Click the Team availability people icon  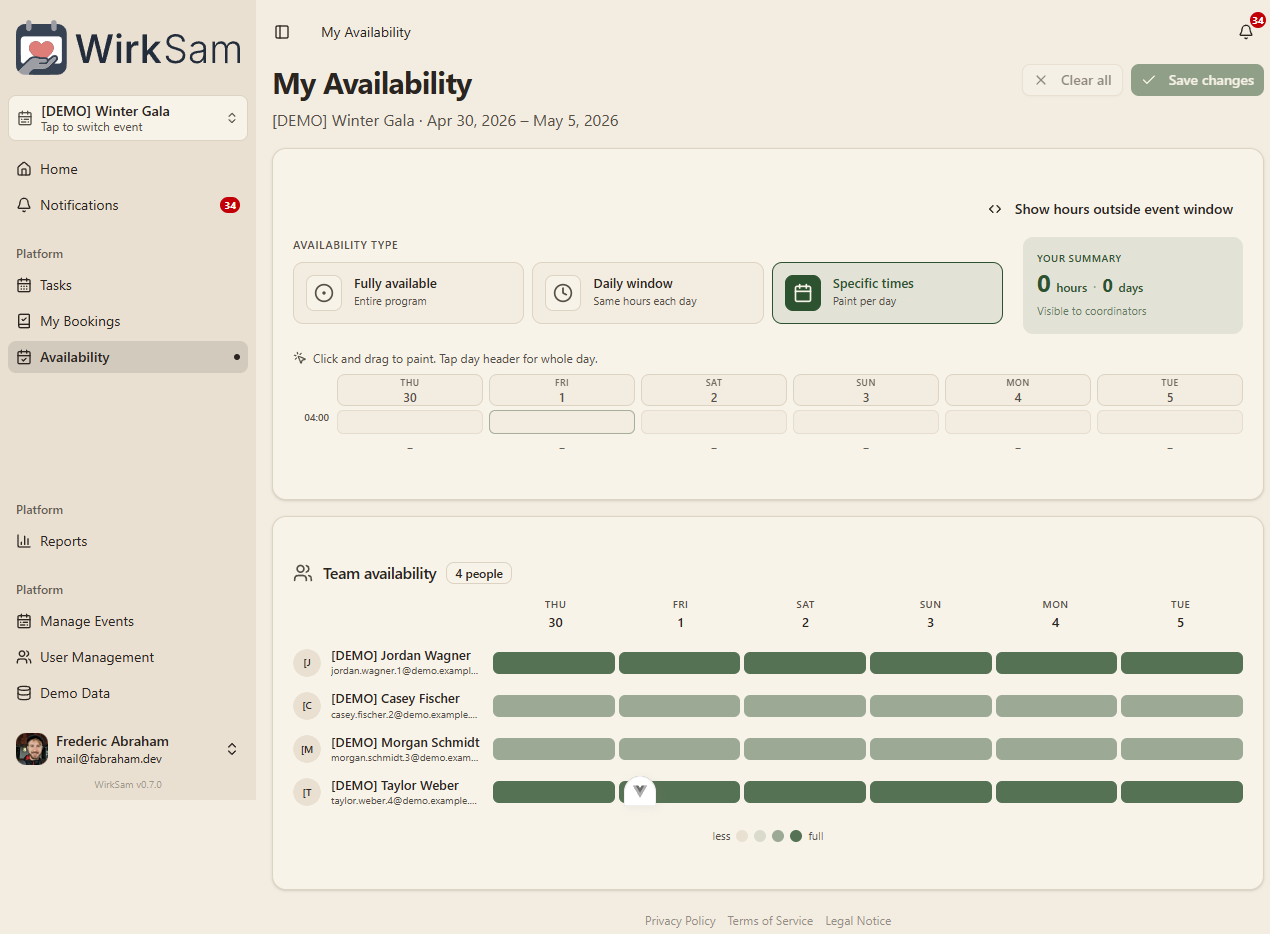tap(303, 573)
